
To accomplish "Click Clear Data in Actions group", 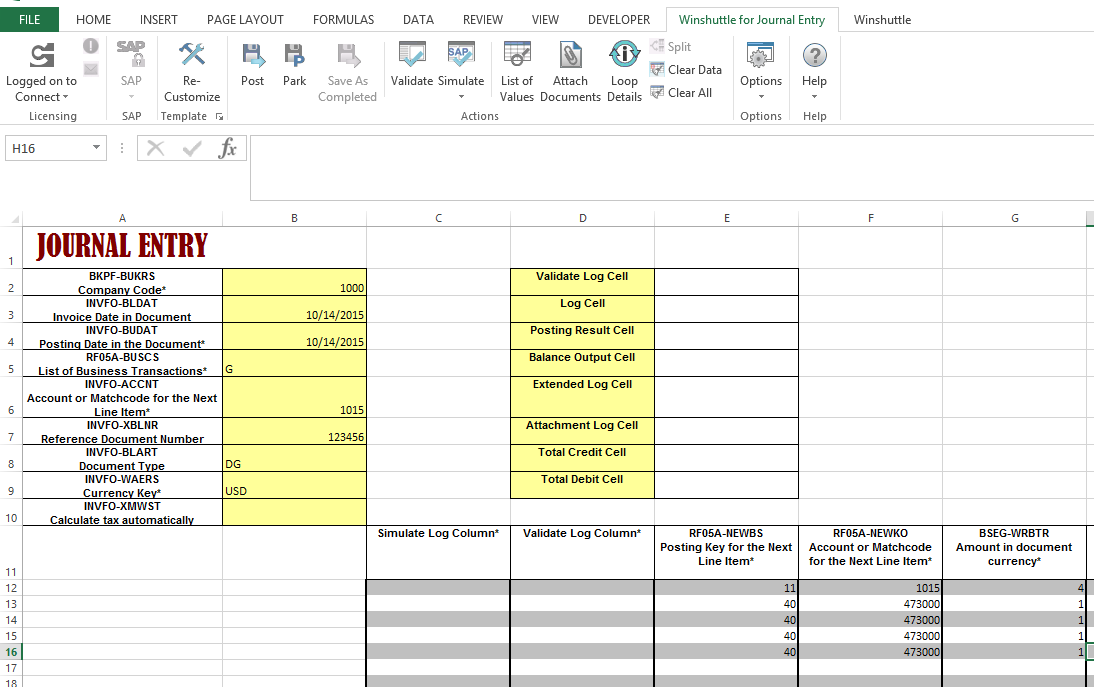I will click(x=686, y=70).
